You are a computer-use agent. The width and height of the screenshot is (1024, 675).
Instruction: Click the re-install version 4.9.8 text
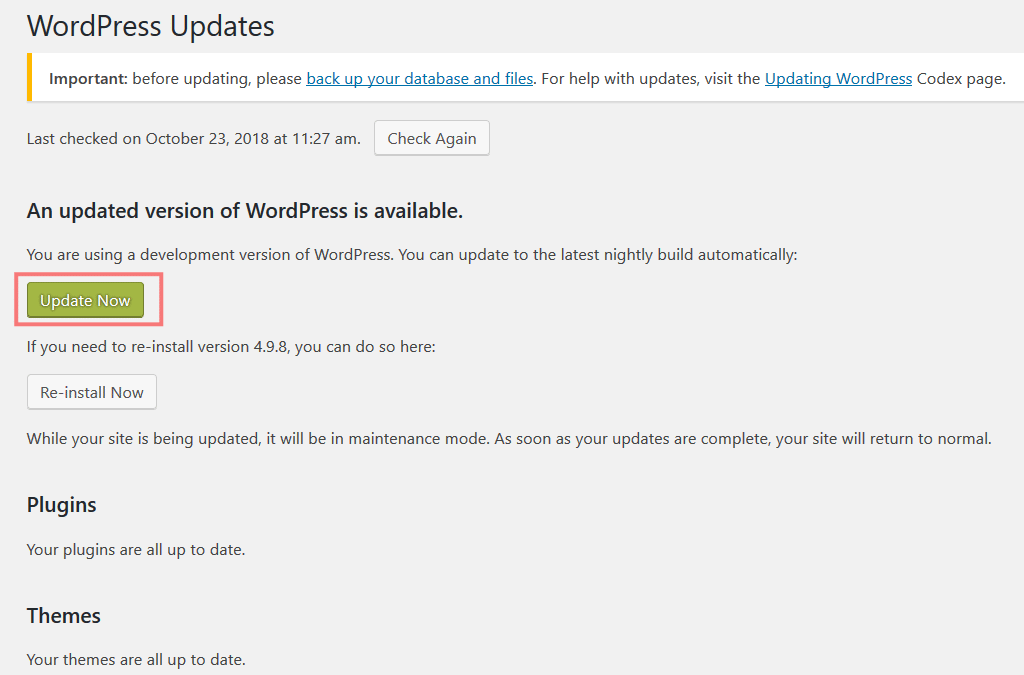(231, 347)
